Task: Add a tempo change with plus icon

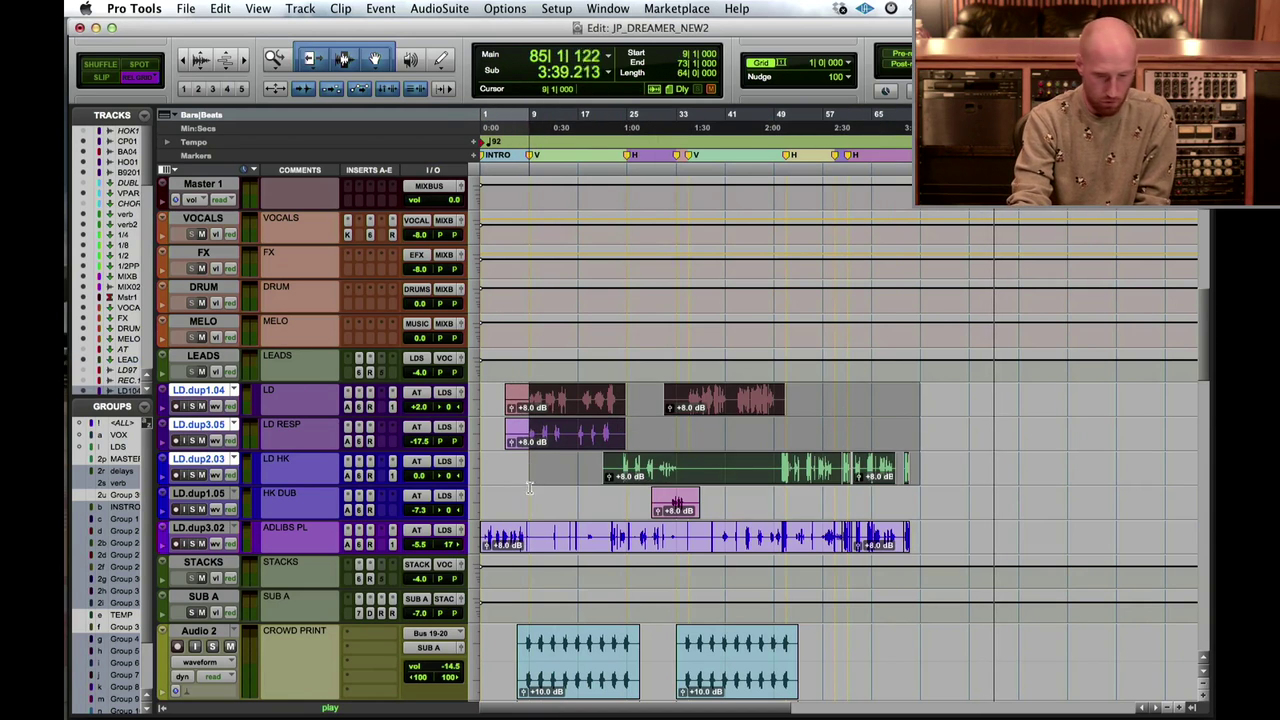Action: 475,142
